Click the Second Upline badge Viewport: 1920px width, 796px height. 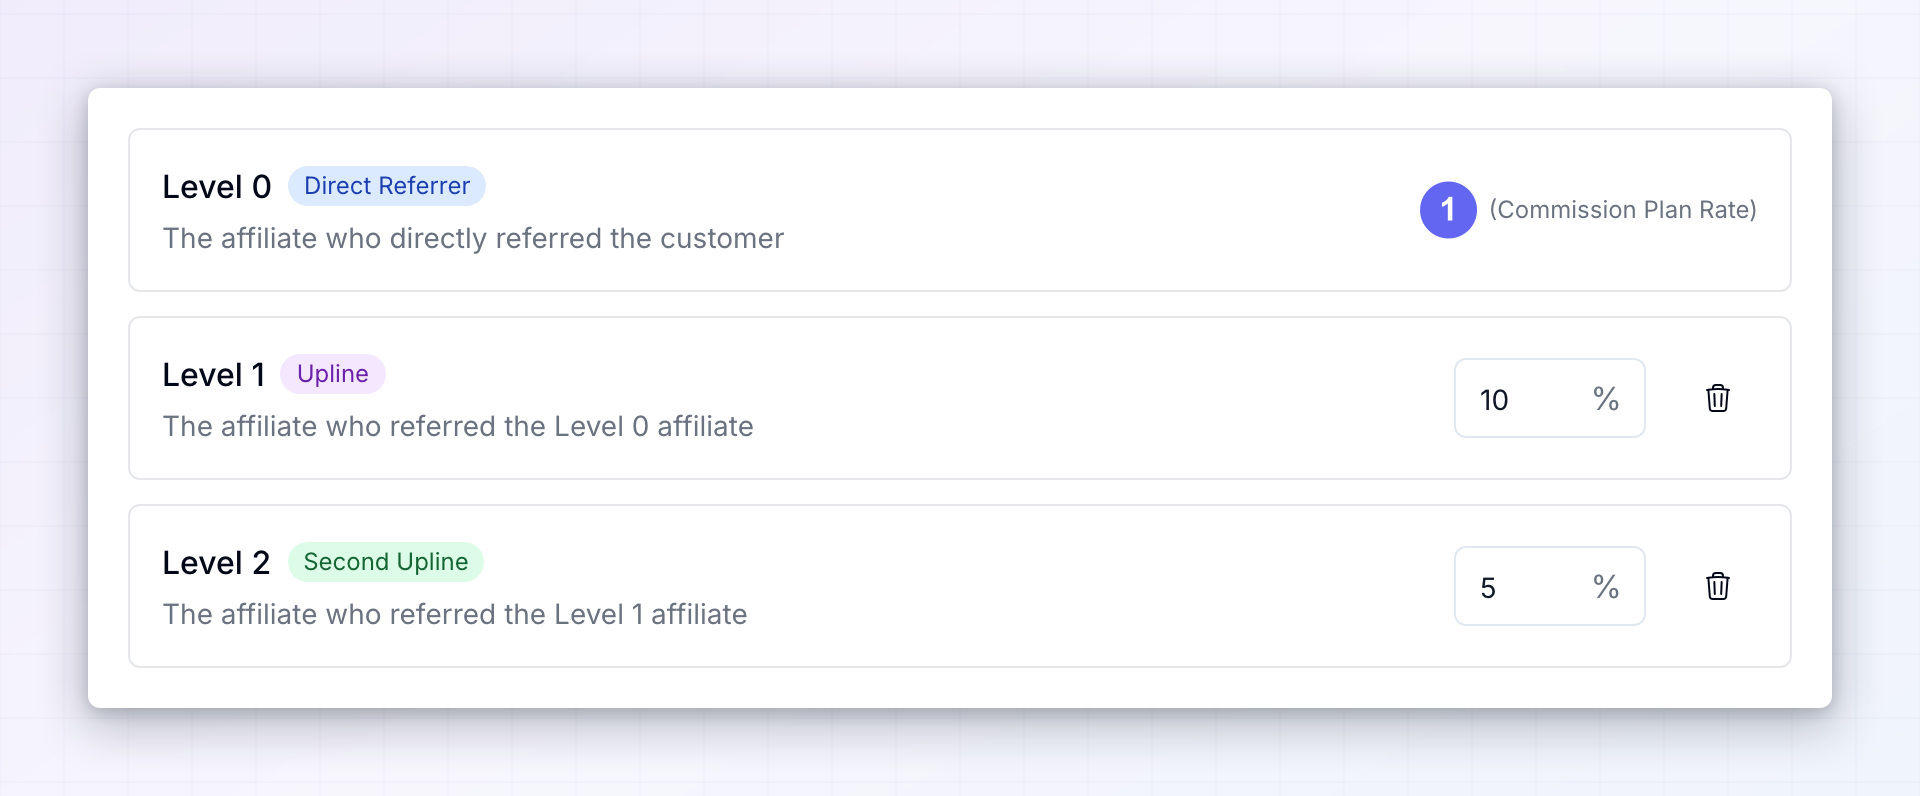[x=386, y=562]
